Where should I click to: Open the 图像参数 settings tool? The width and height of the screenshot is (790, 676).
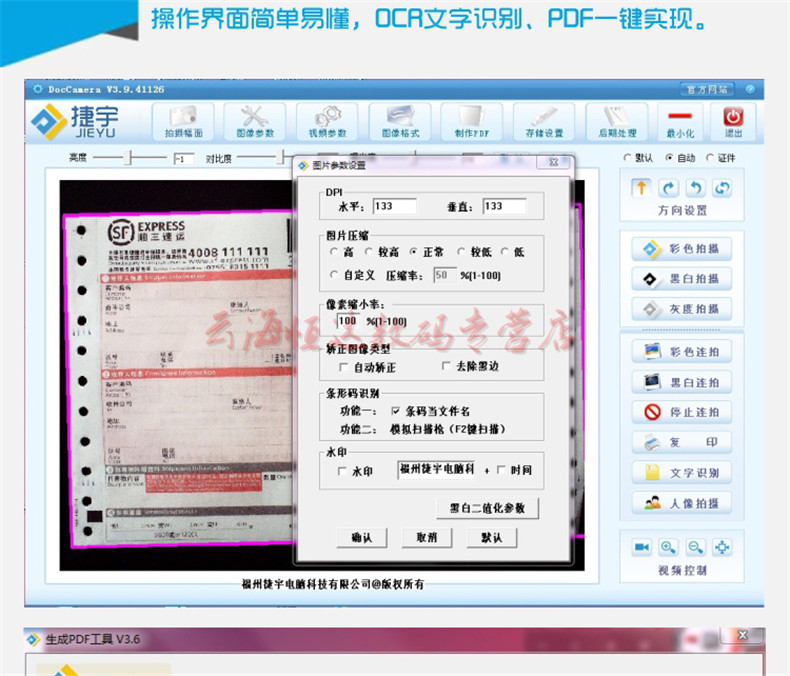pos(255,121)
